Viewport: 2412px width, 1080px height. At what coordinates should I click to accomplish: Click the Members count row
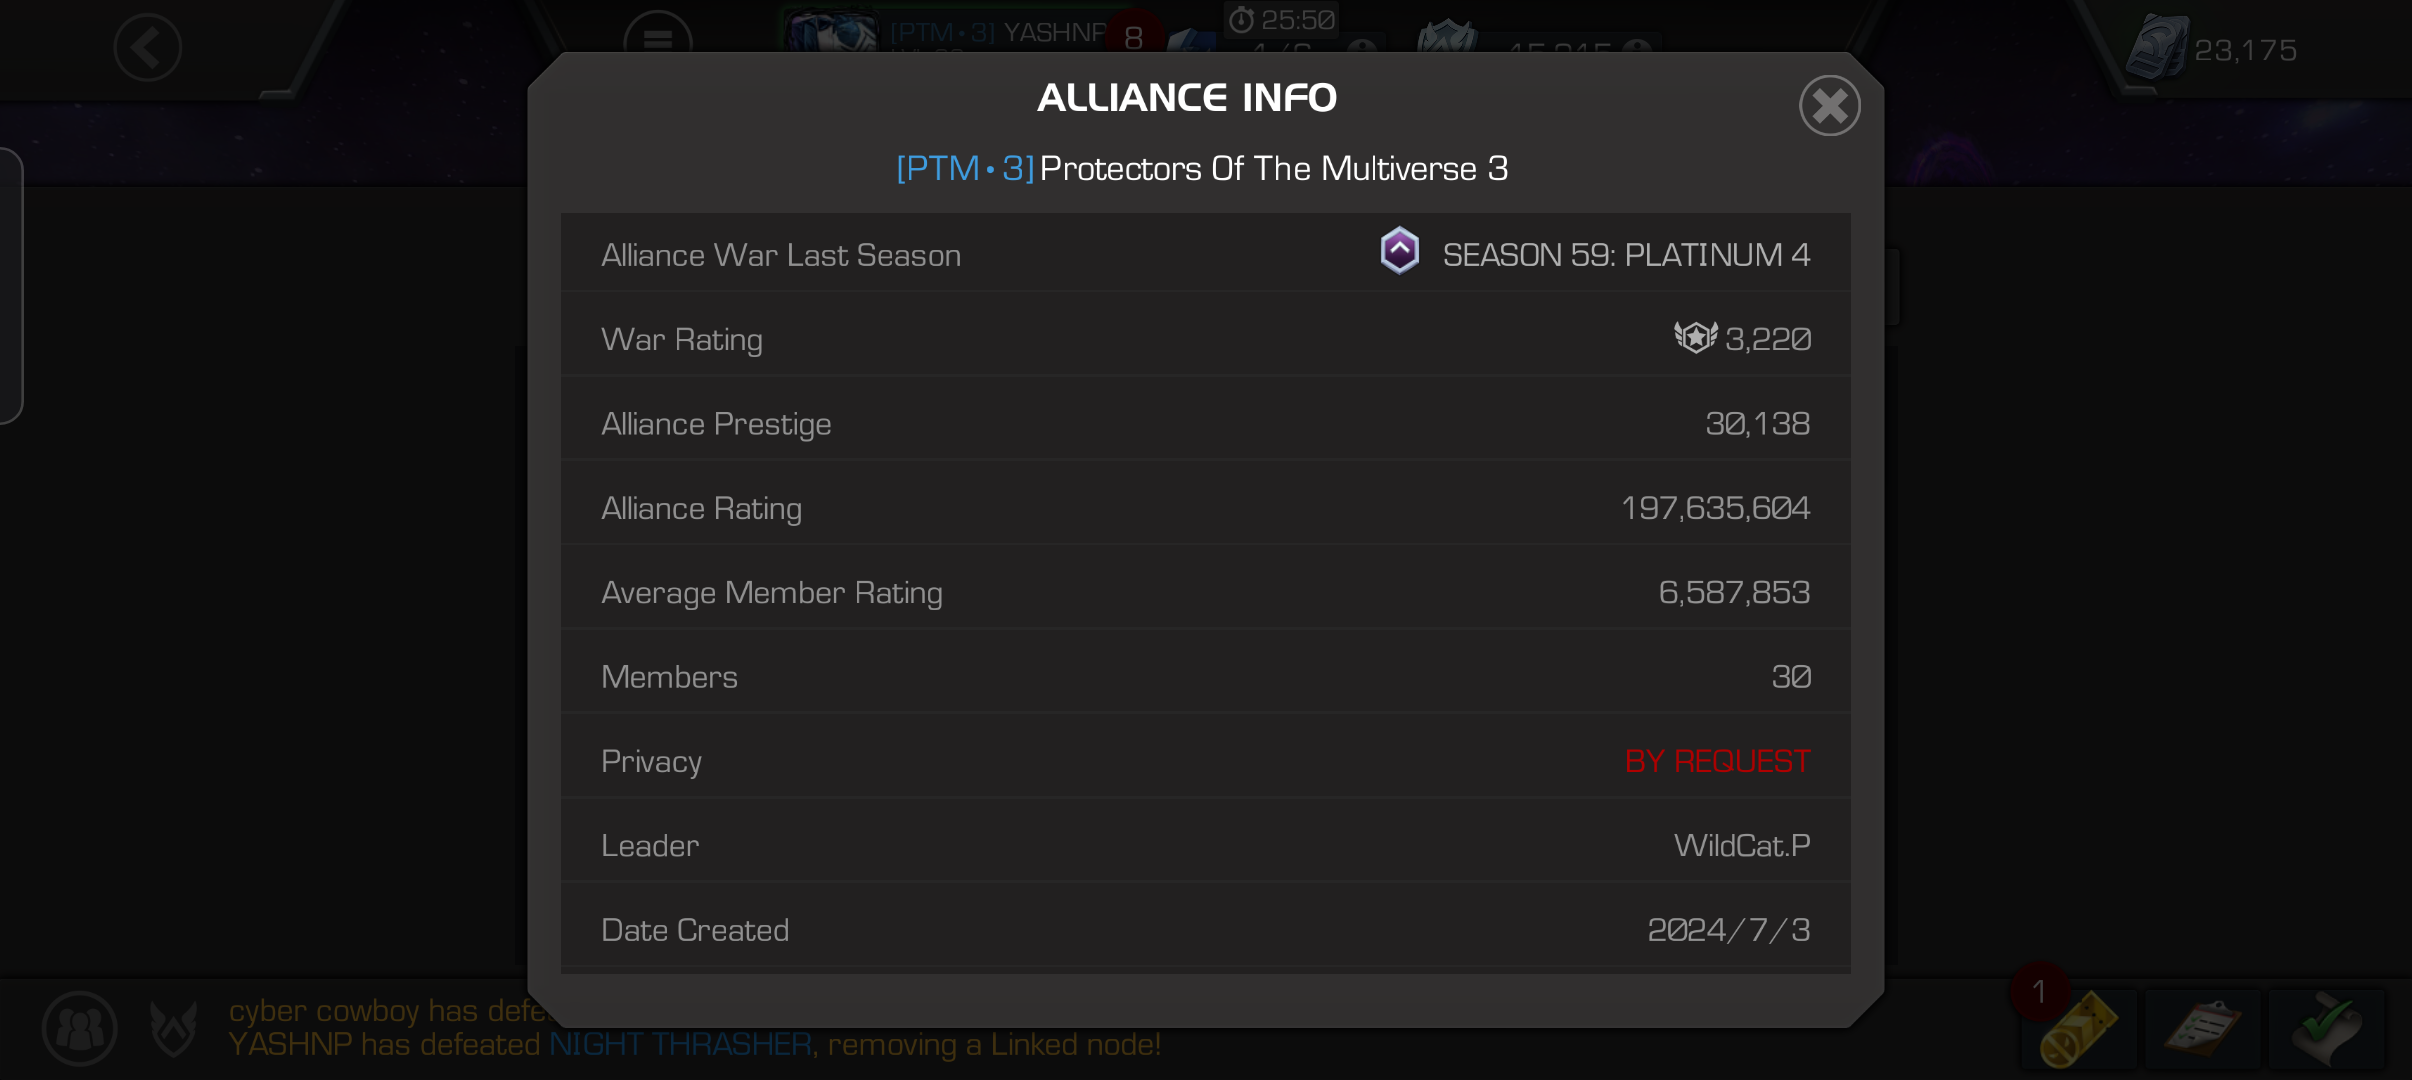(x=1205, y=676)
